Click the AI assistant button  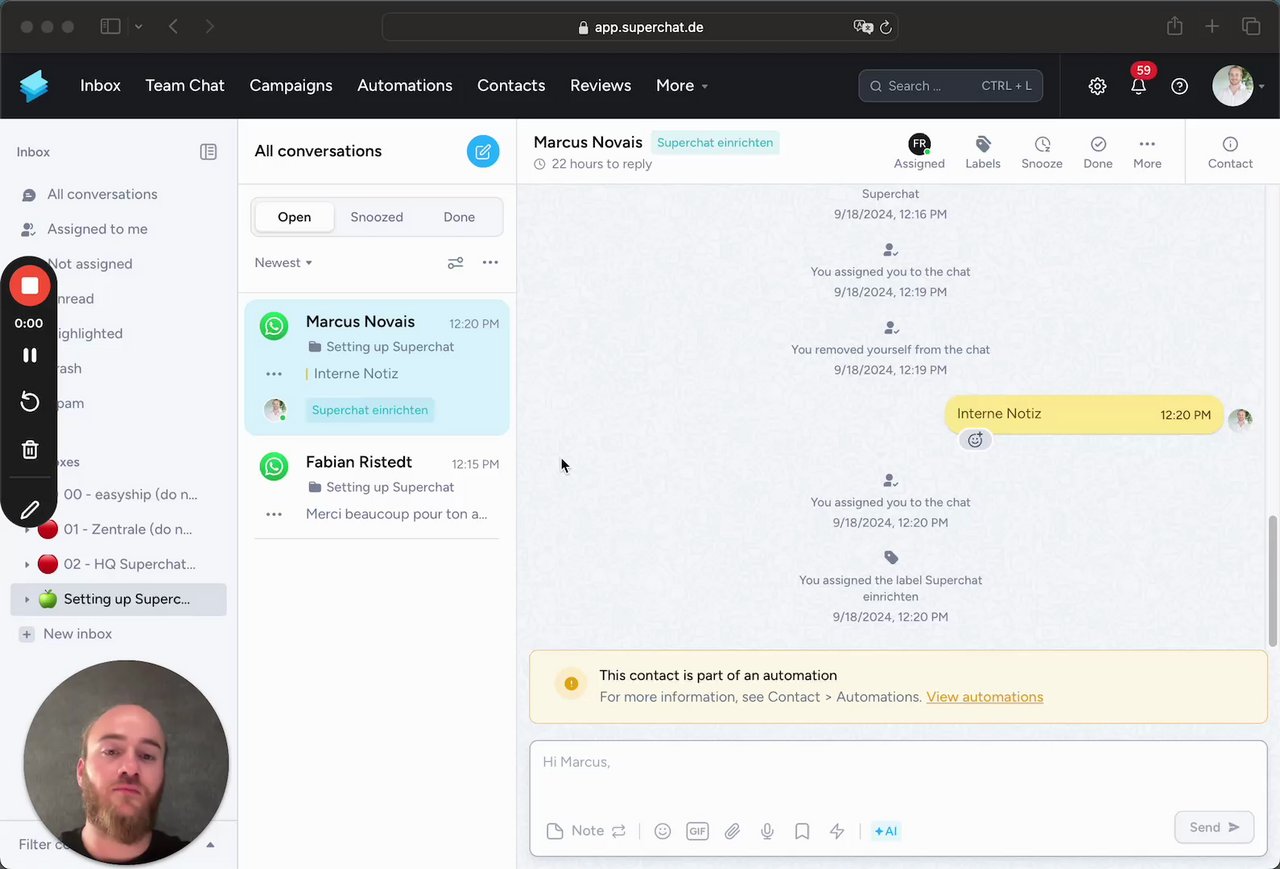coord(886,830)
